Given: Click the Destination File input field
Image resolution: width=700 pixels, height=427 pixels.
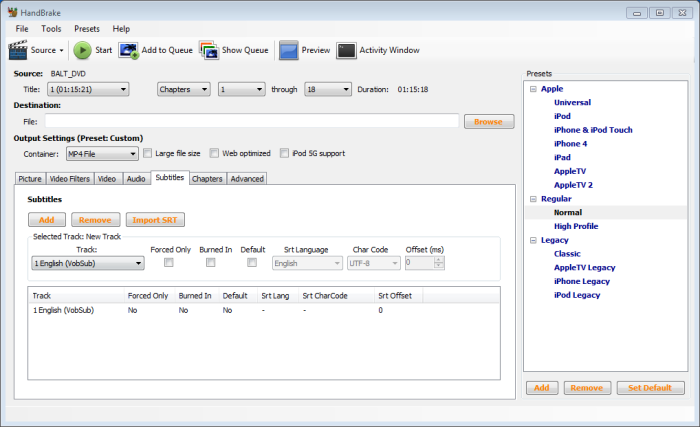Looking at the screenshot, I should point(251,121).
